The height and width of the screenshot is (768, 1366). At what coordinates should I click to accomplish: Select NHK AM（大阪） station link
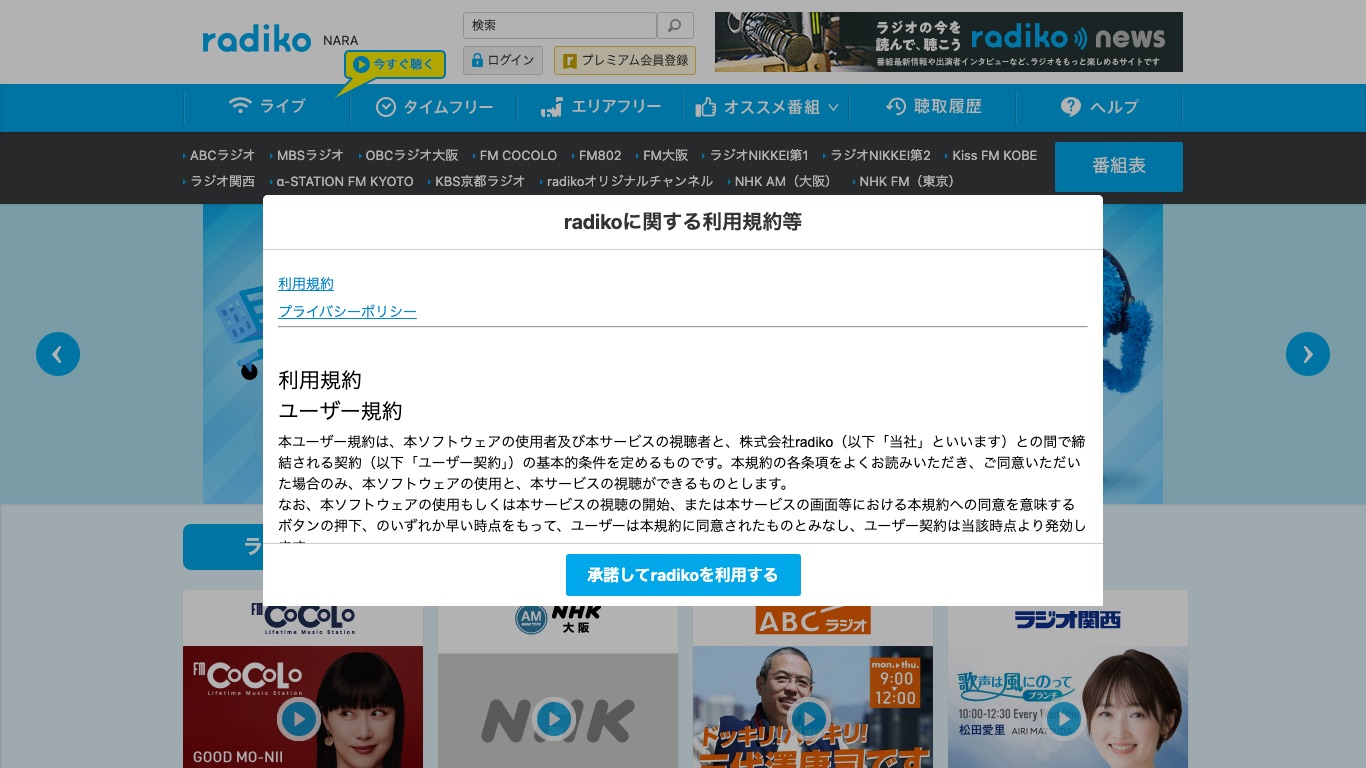[x=783, y=181]
